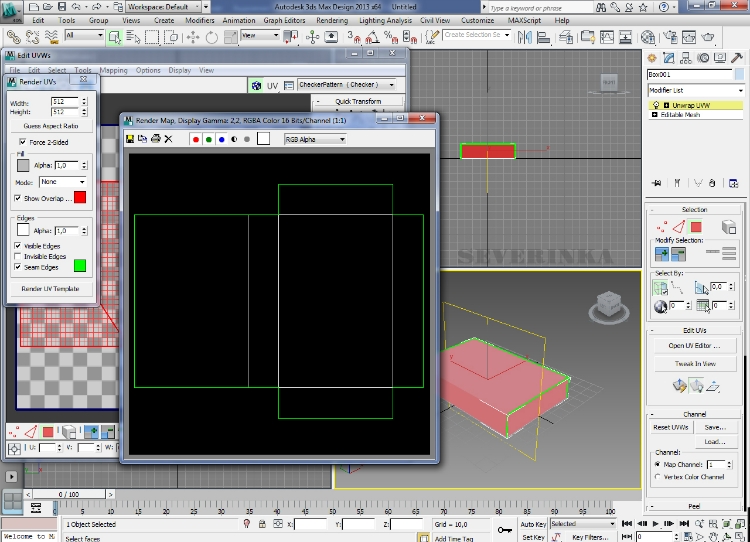Toggle the Force 2-Sided checkbox
The image size is (750, 542).
pos(22,142)
